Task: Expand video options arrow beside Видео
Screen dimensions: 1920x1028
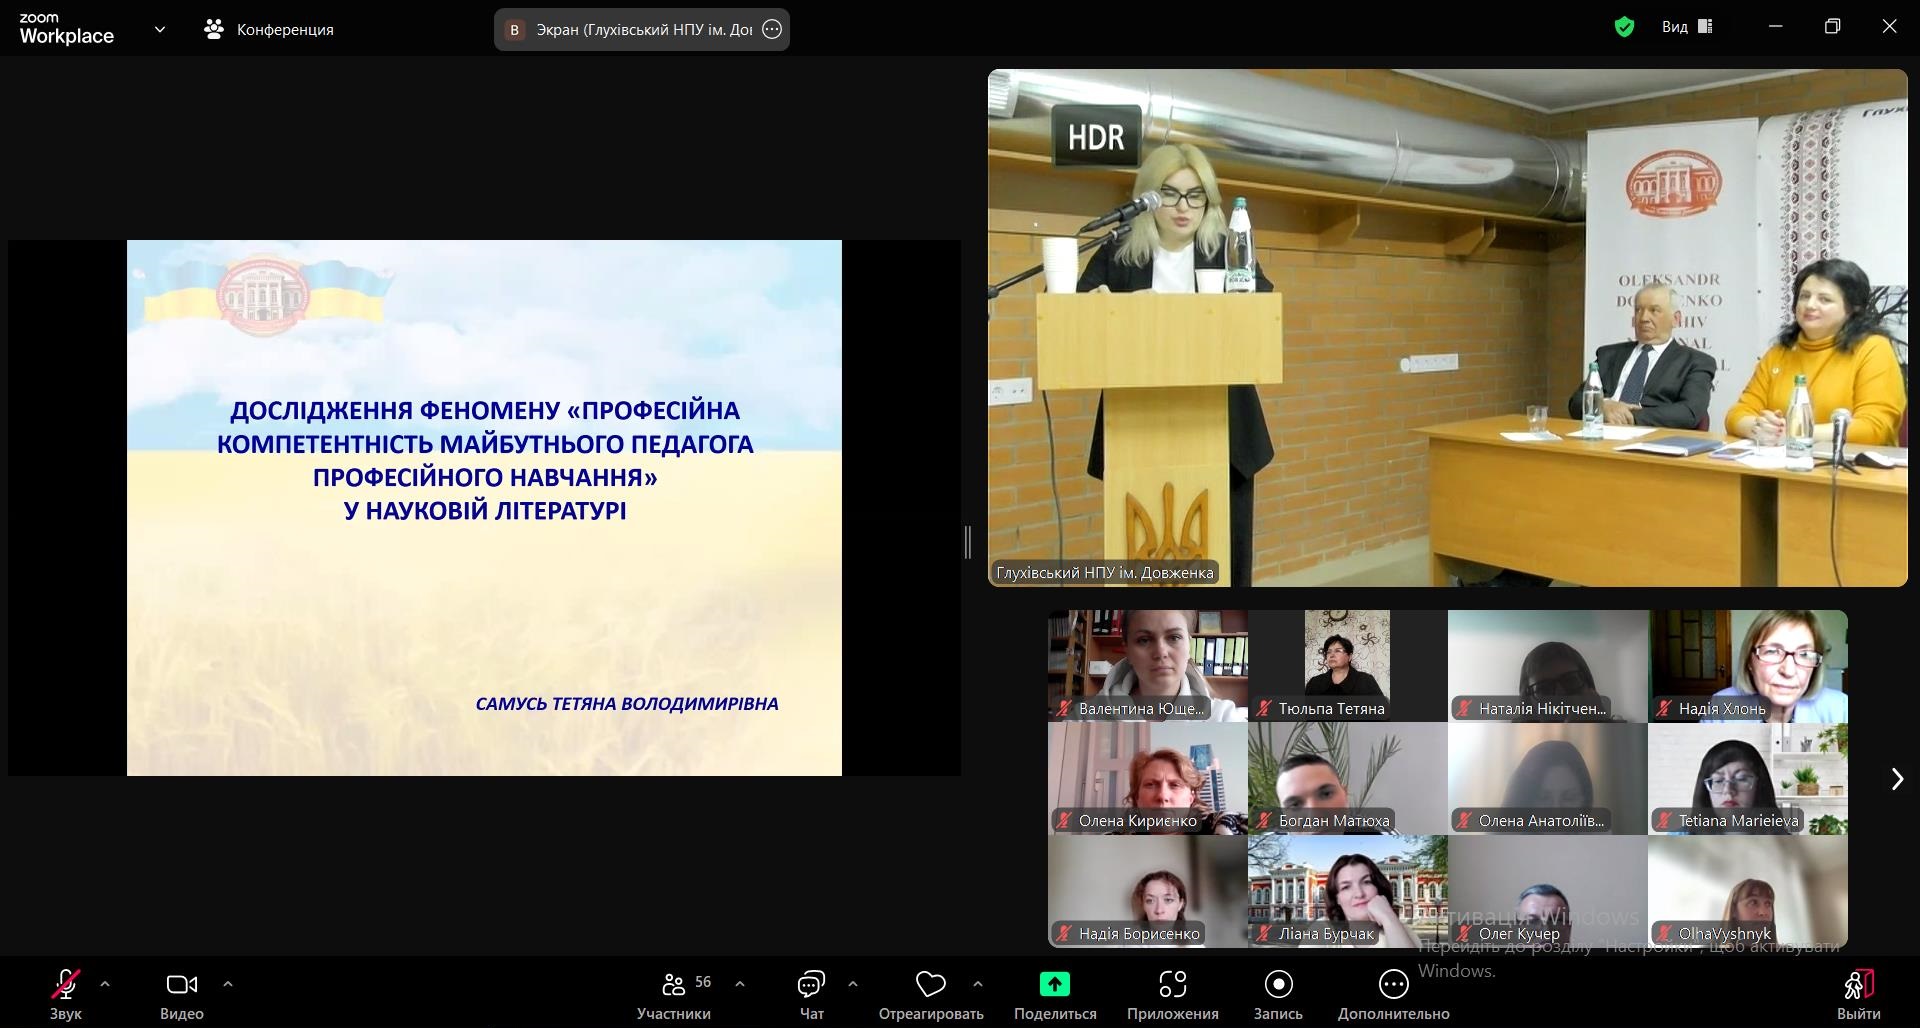Action: 228,984
